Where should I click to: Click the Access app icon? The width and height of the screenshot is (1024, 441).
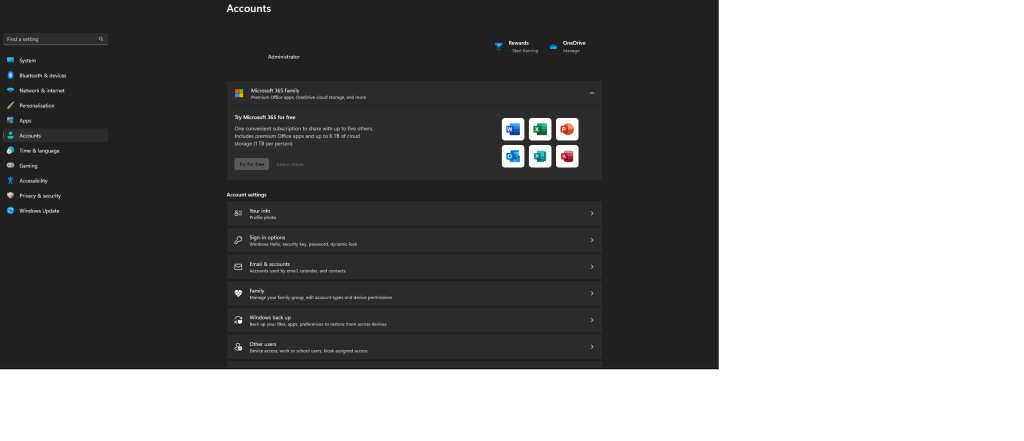point(567,156)
